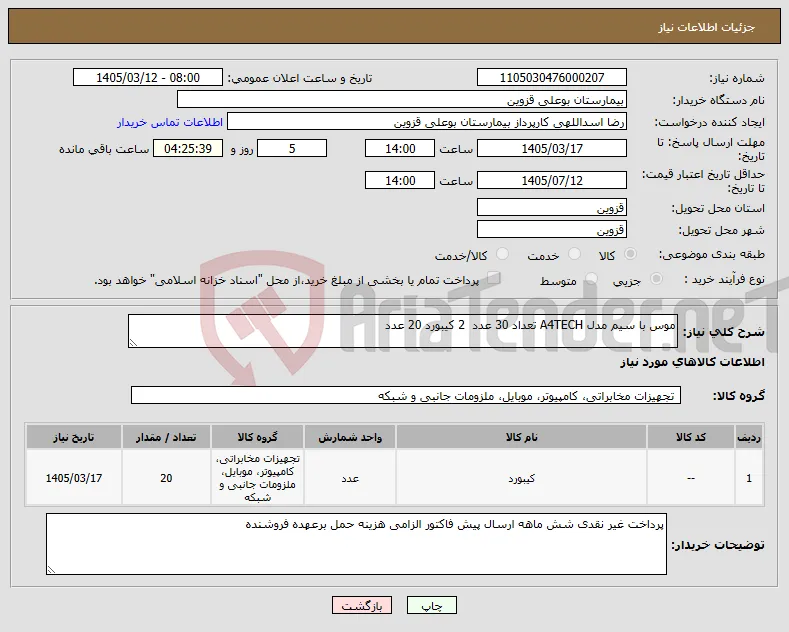Click the buyer notes textarea resize grip
This screenshot has width=789, height=632.
(x=51, y=570)
